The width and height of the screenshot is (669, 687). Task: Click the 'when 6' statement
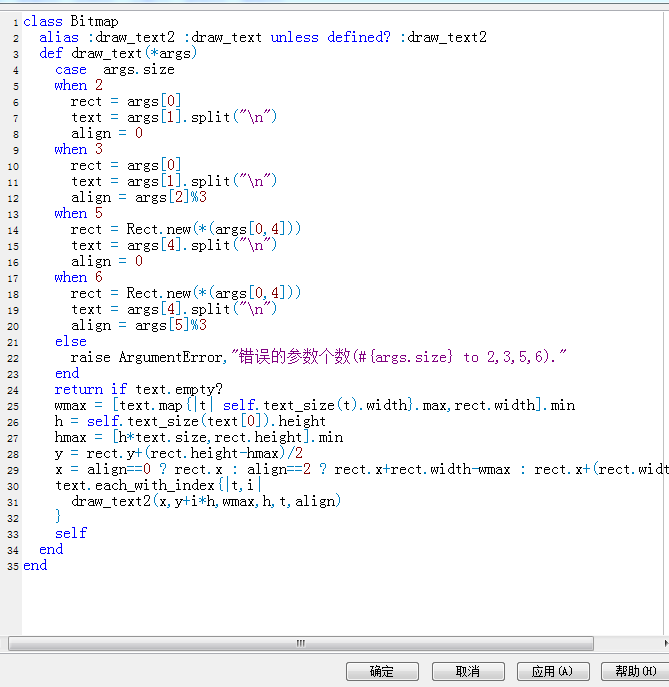[x=78, y=277]
